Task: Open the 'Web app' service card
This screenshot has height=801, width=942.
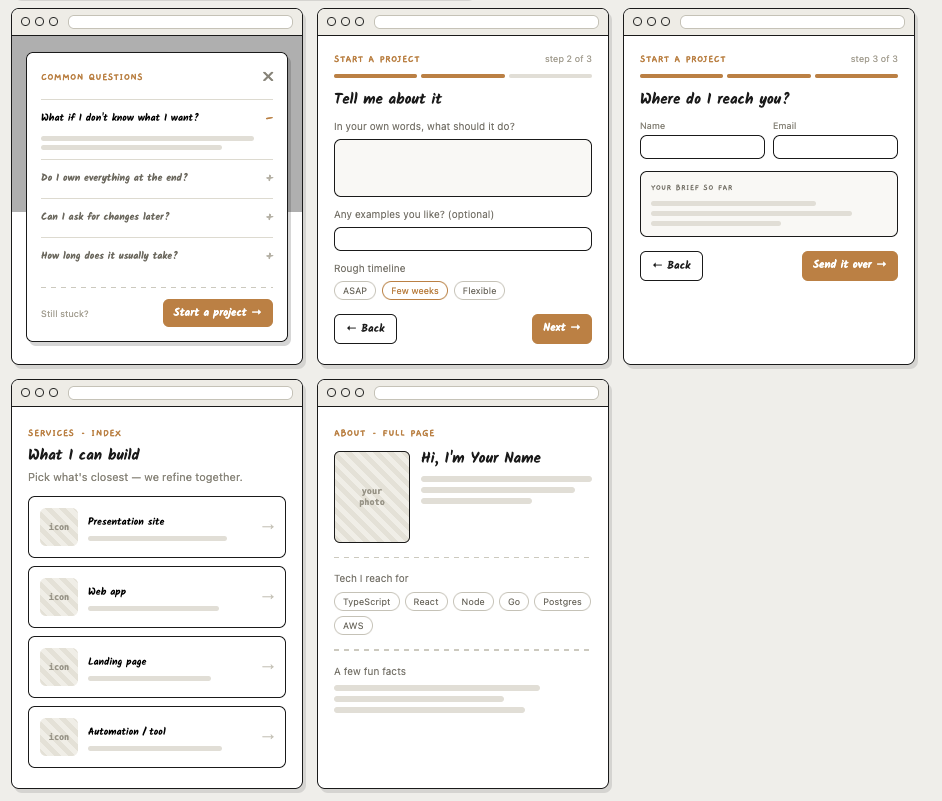Action: click(157, 597)
